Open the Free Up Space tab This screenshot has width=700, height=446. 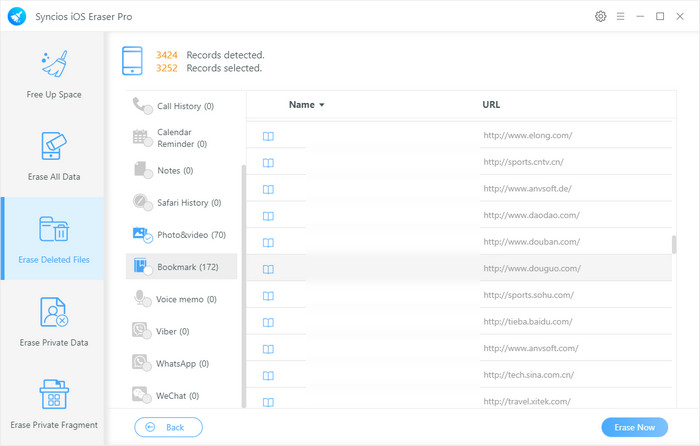(x=53, y=74)
